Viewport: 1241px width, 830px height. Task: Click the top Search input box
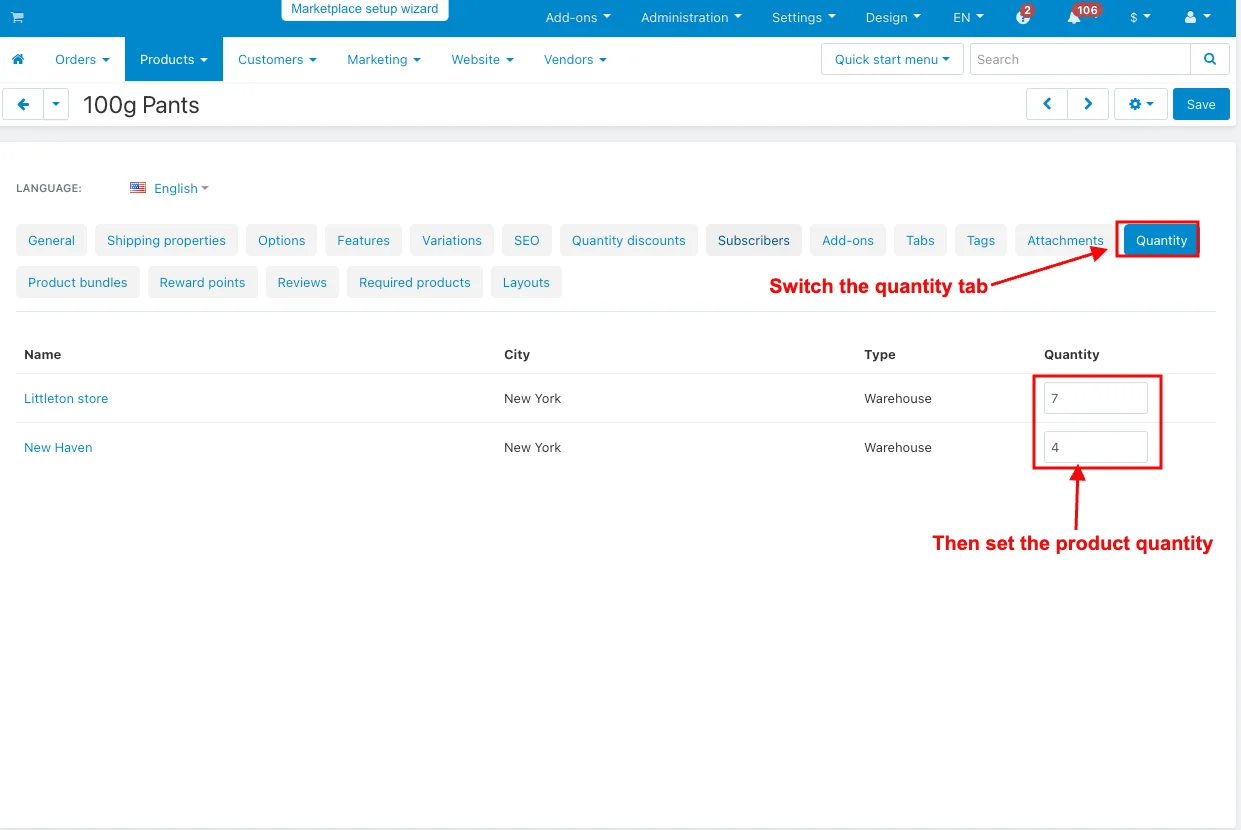tap(1080, 60)
